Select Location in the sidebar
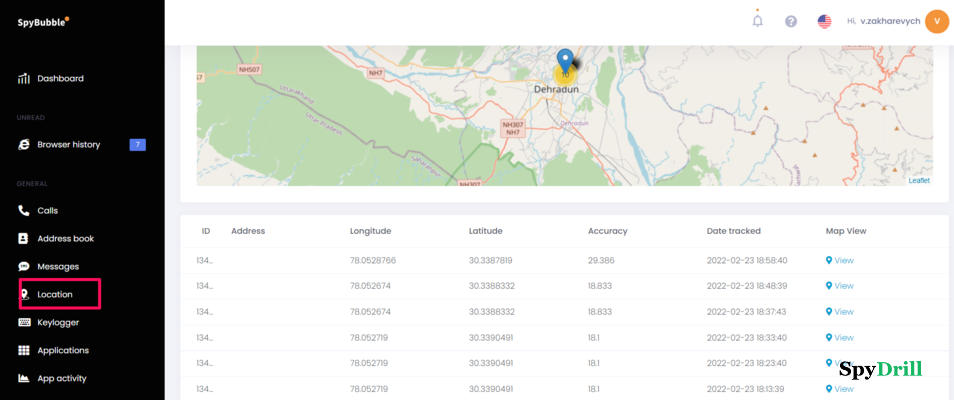This screenshot has width=954, height=400. (55, 294)
